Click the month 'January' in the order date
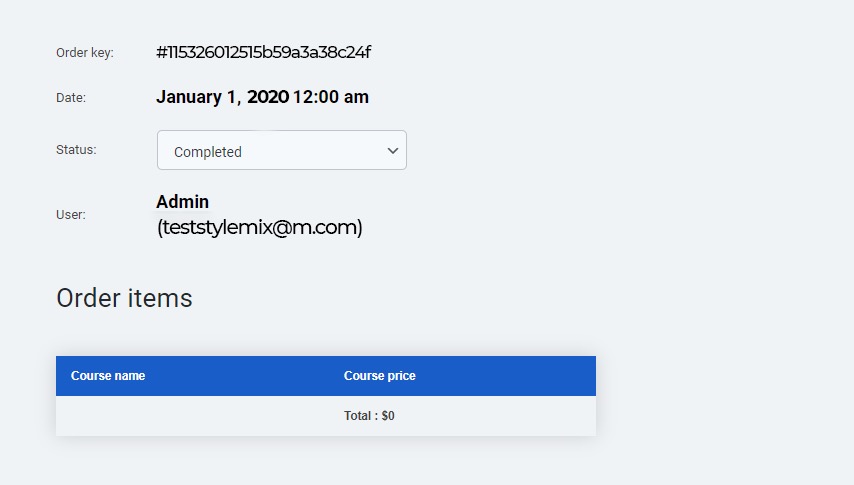 pyautogui.click(x=188, y=97)
